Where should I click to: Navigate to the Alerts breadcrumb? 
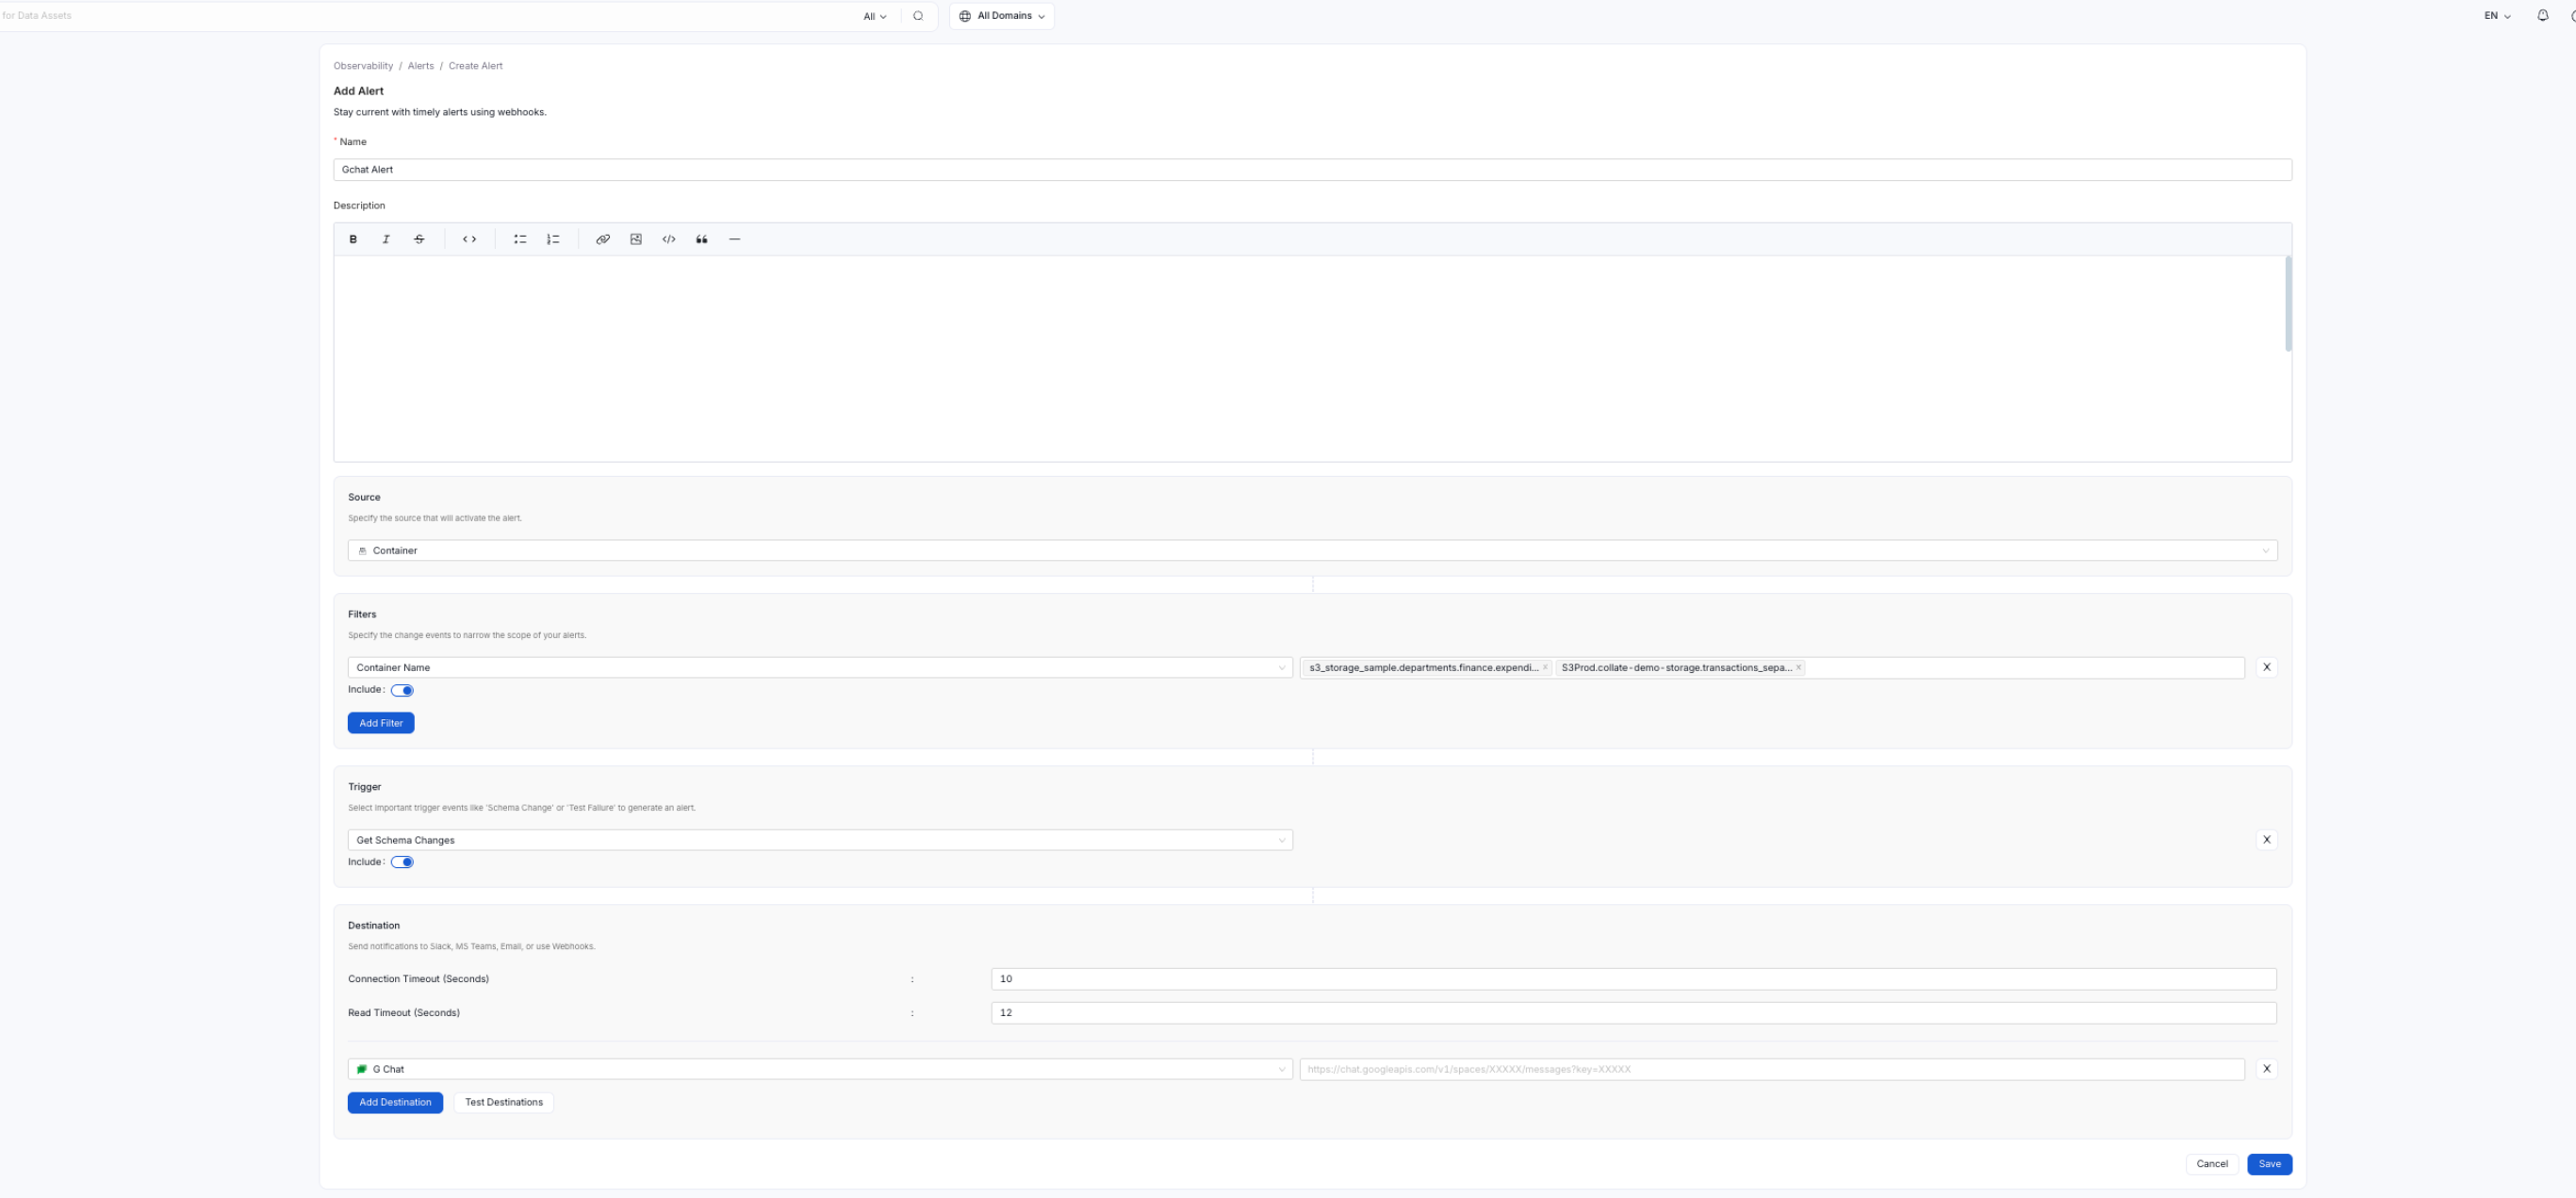pos(420,65)
